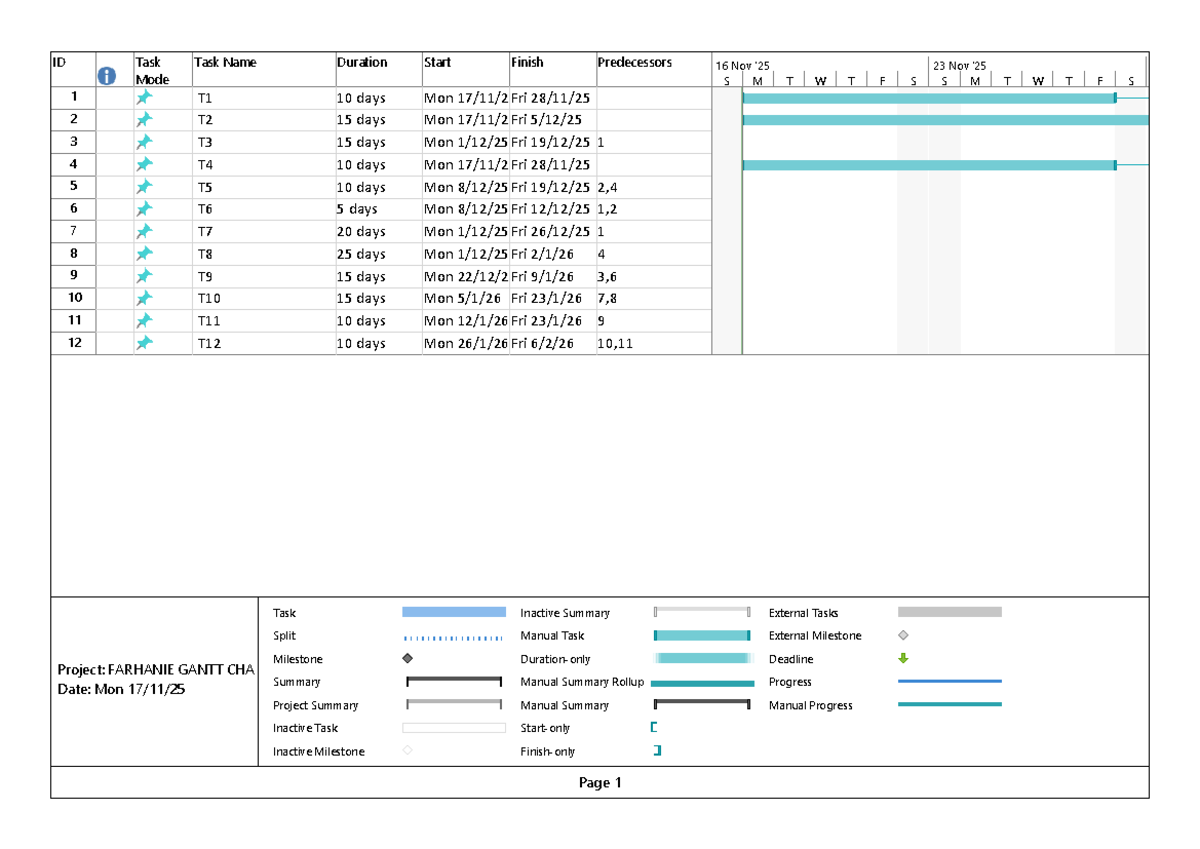Select the pushpin Task Mode icon for T6
This screenshot has width=1200, height=849.
145,209
